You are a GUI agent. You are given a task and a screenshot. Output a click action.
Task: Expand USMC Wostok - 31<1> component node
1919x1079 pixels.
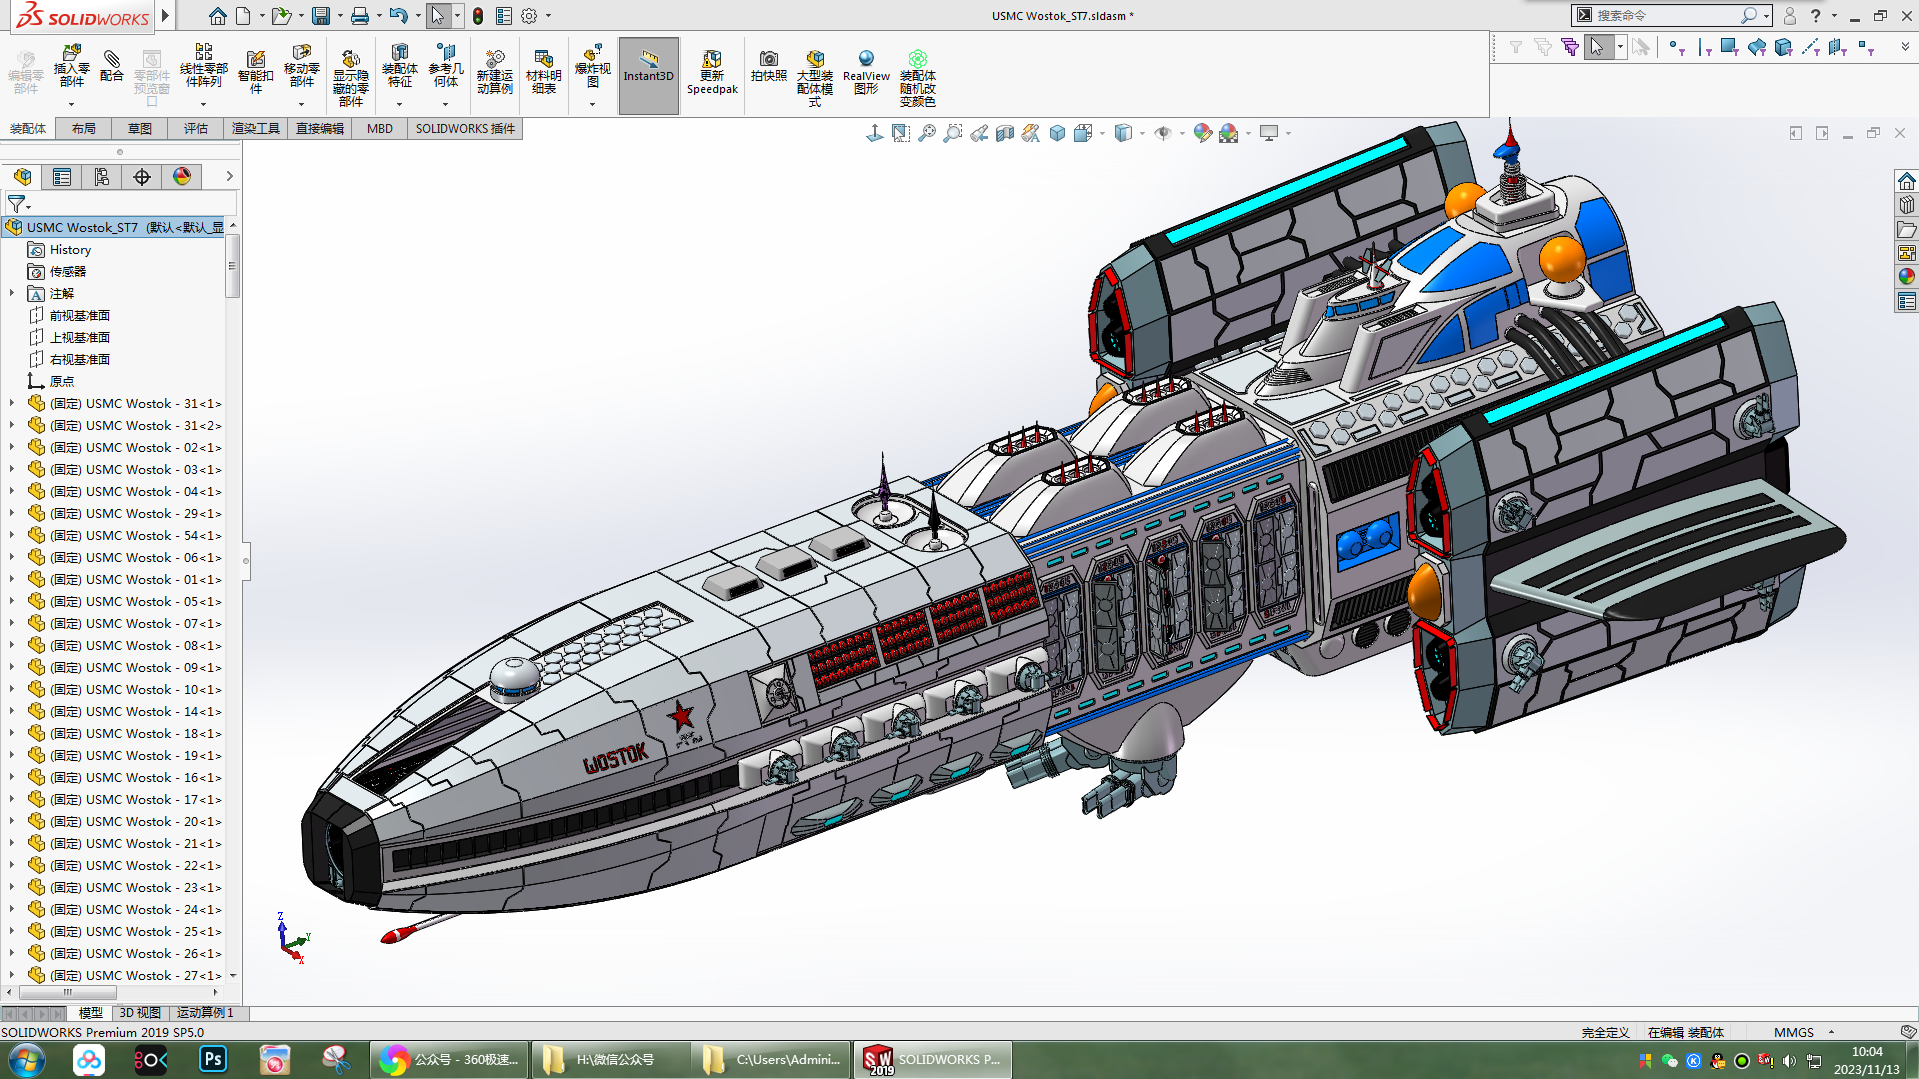[12, 404]
